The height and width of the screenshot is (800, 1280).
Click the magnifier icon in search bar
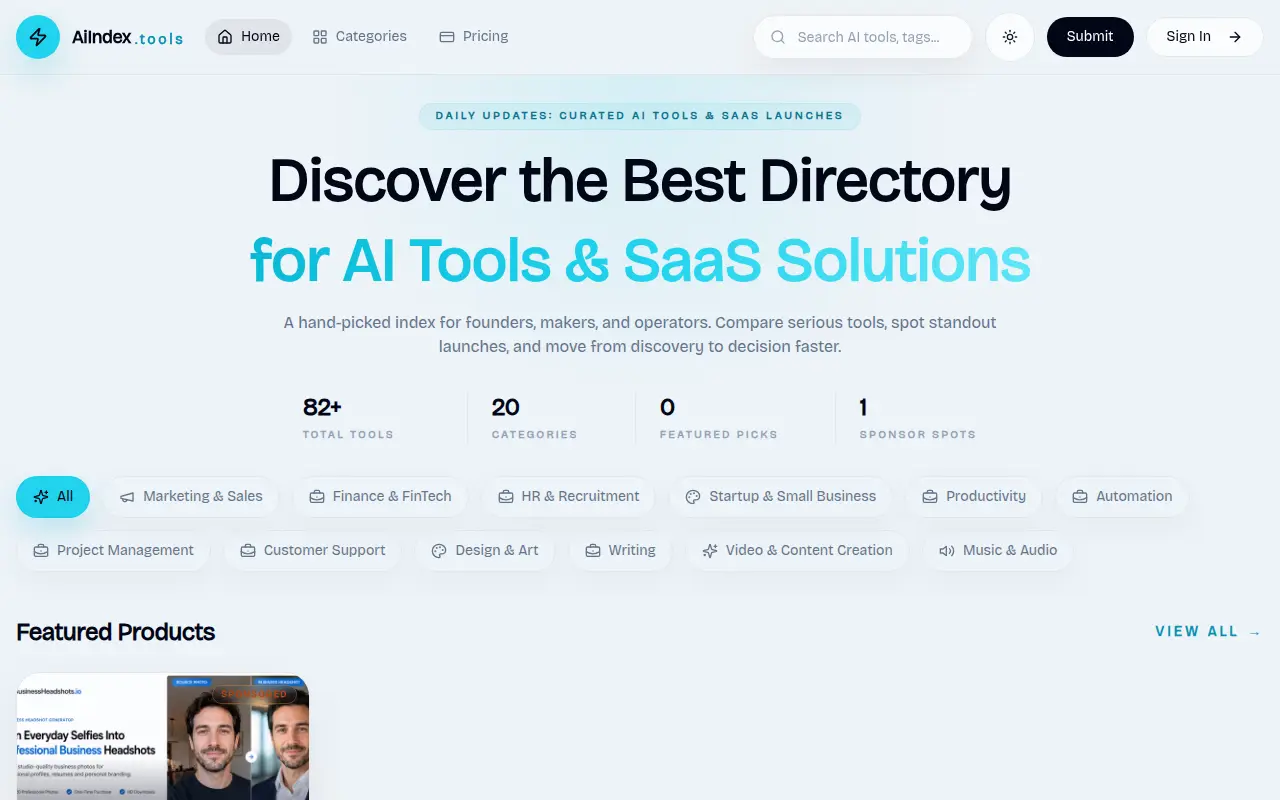point(778,37)
